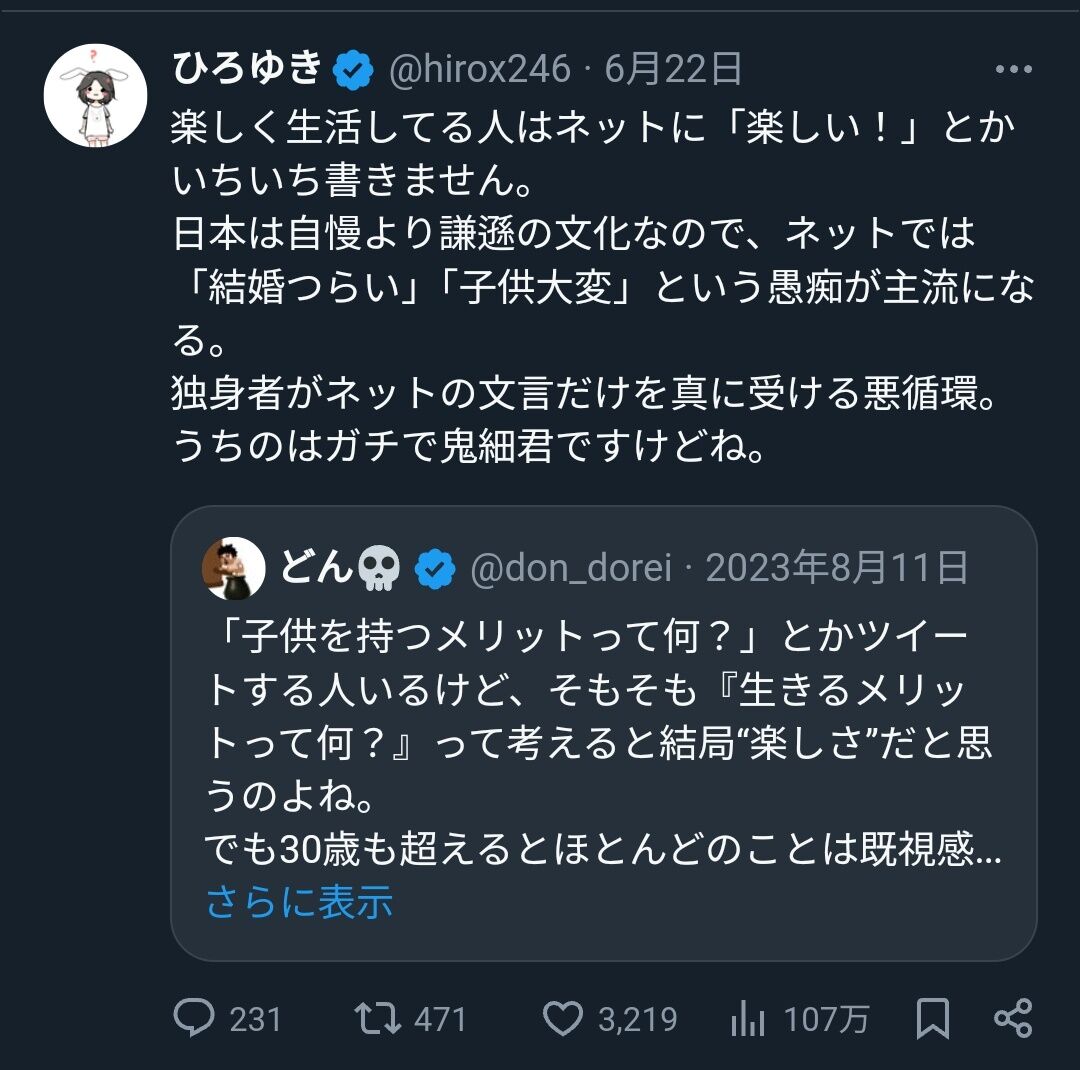Click ひろゆき's blue verified badge

[353, 70]
